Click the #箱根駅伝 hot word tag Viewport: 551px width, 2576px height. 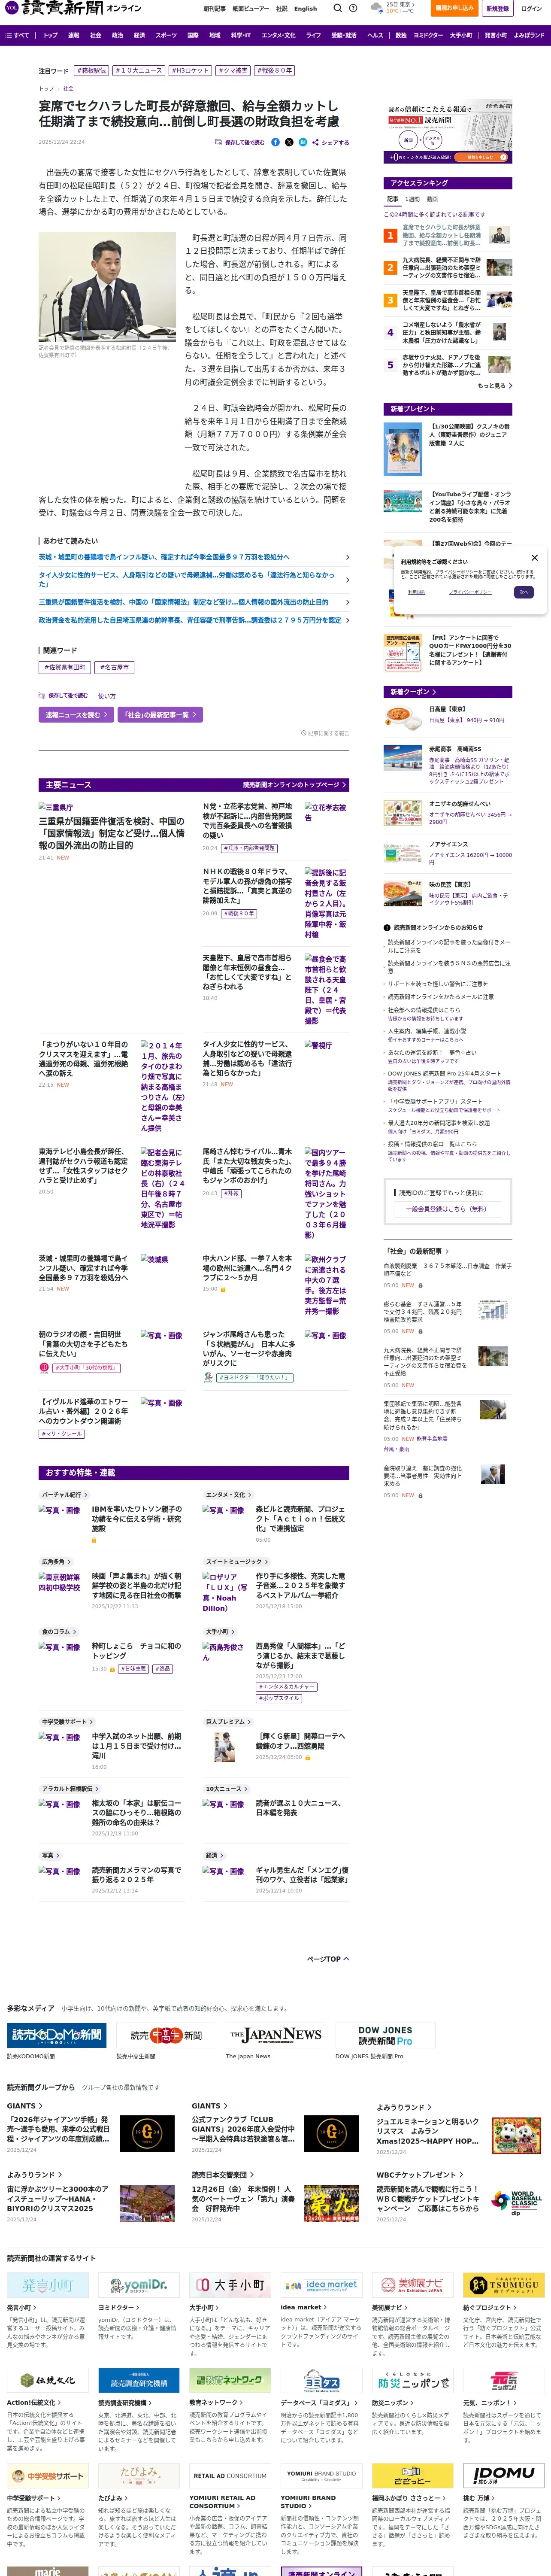(x=91, y=71)
